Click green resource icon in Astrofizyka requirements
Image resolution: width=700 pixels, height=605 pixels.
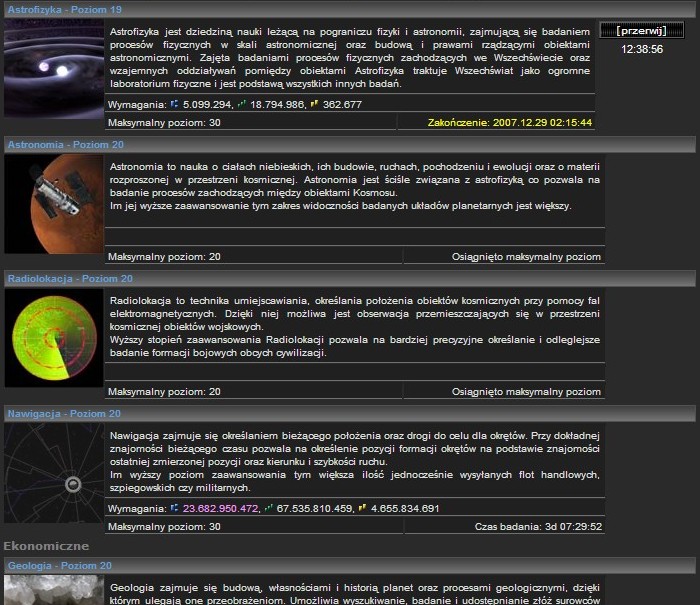(242, 103)
